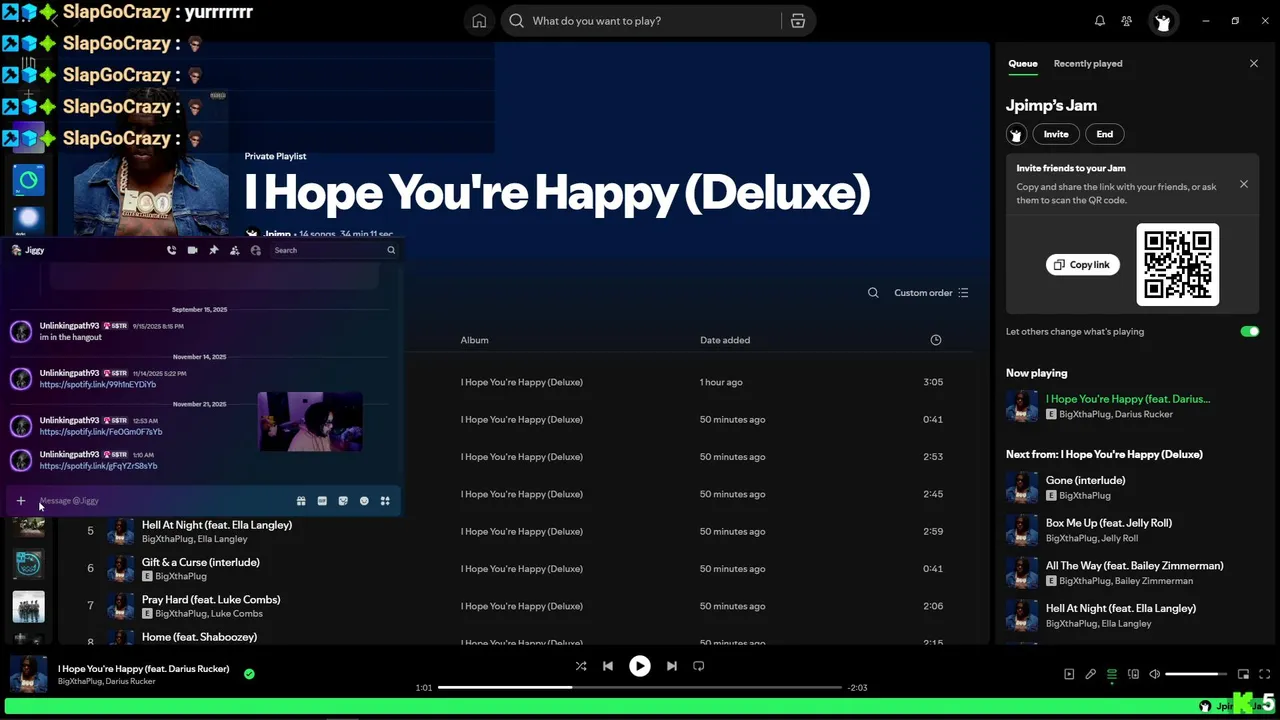Toggle the saved checkmark on the current song
The image size is (1280, 720).
249,674
